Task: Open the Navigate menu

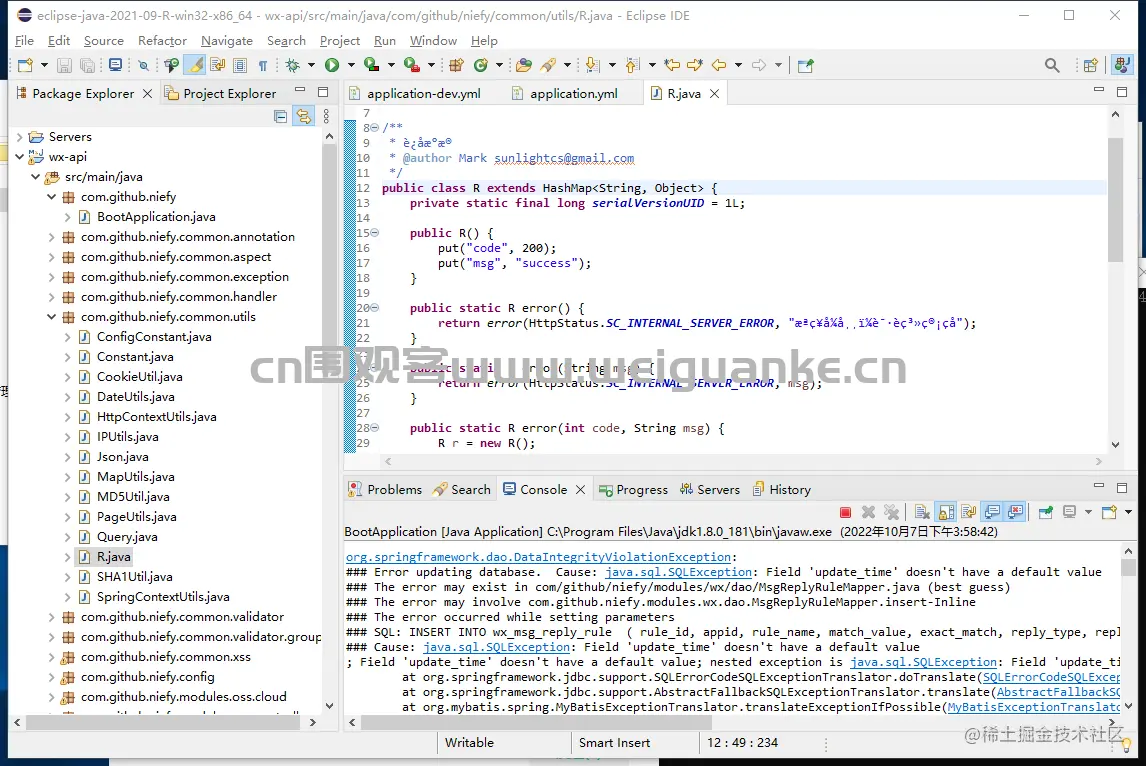Action: (227, 41)
